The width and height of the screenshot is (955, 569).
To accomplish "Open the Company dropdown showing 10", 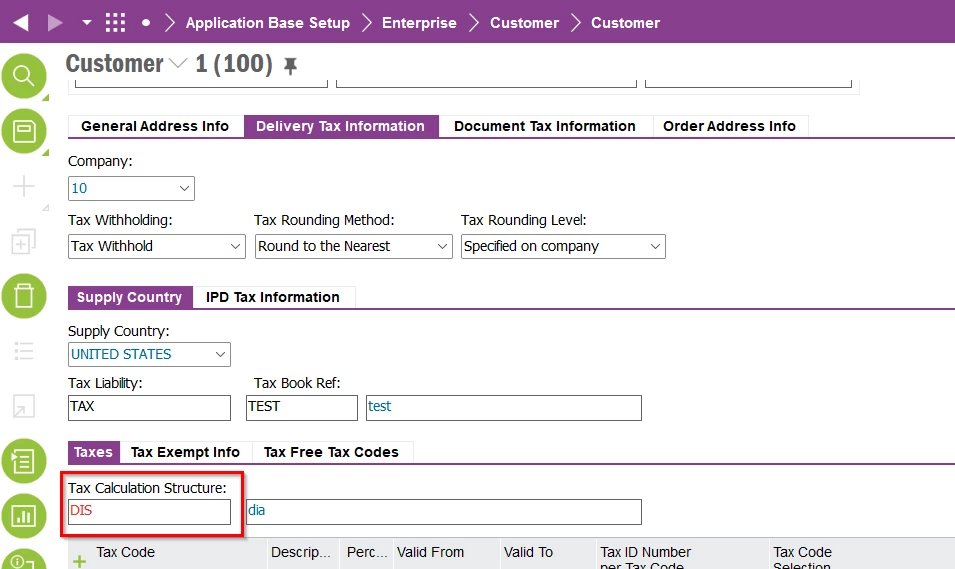I will [132, 188].
